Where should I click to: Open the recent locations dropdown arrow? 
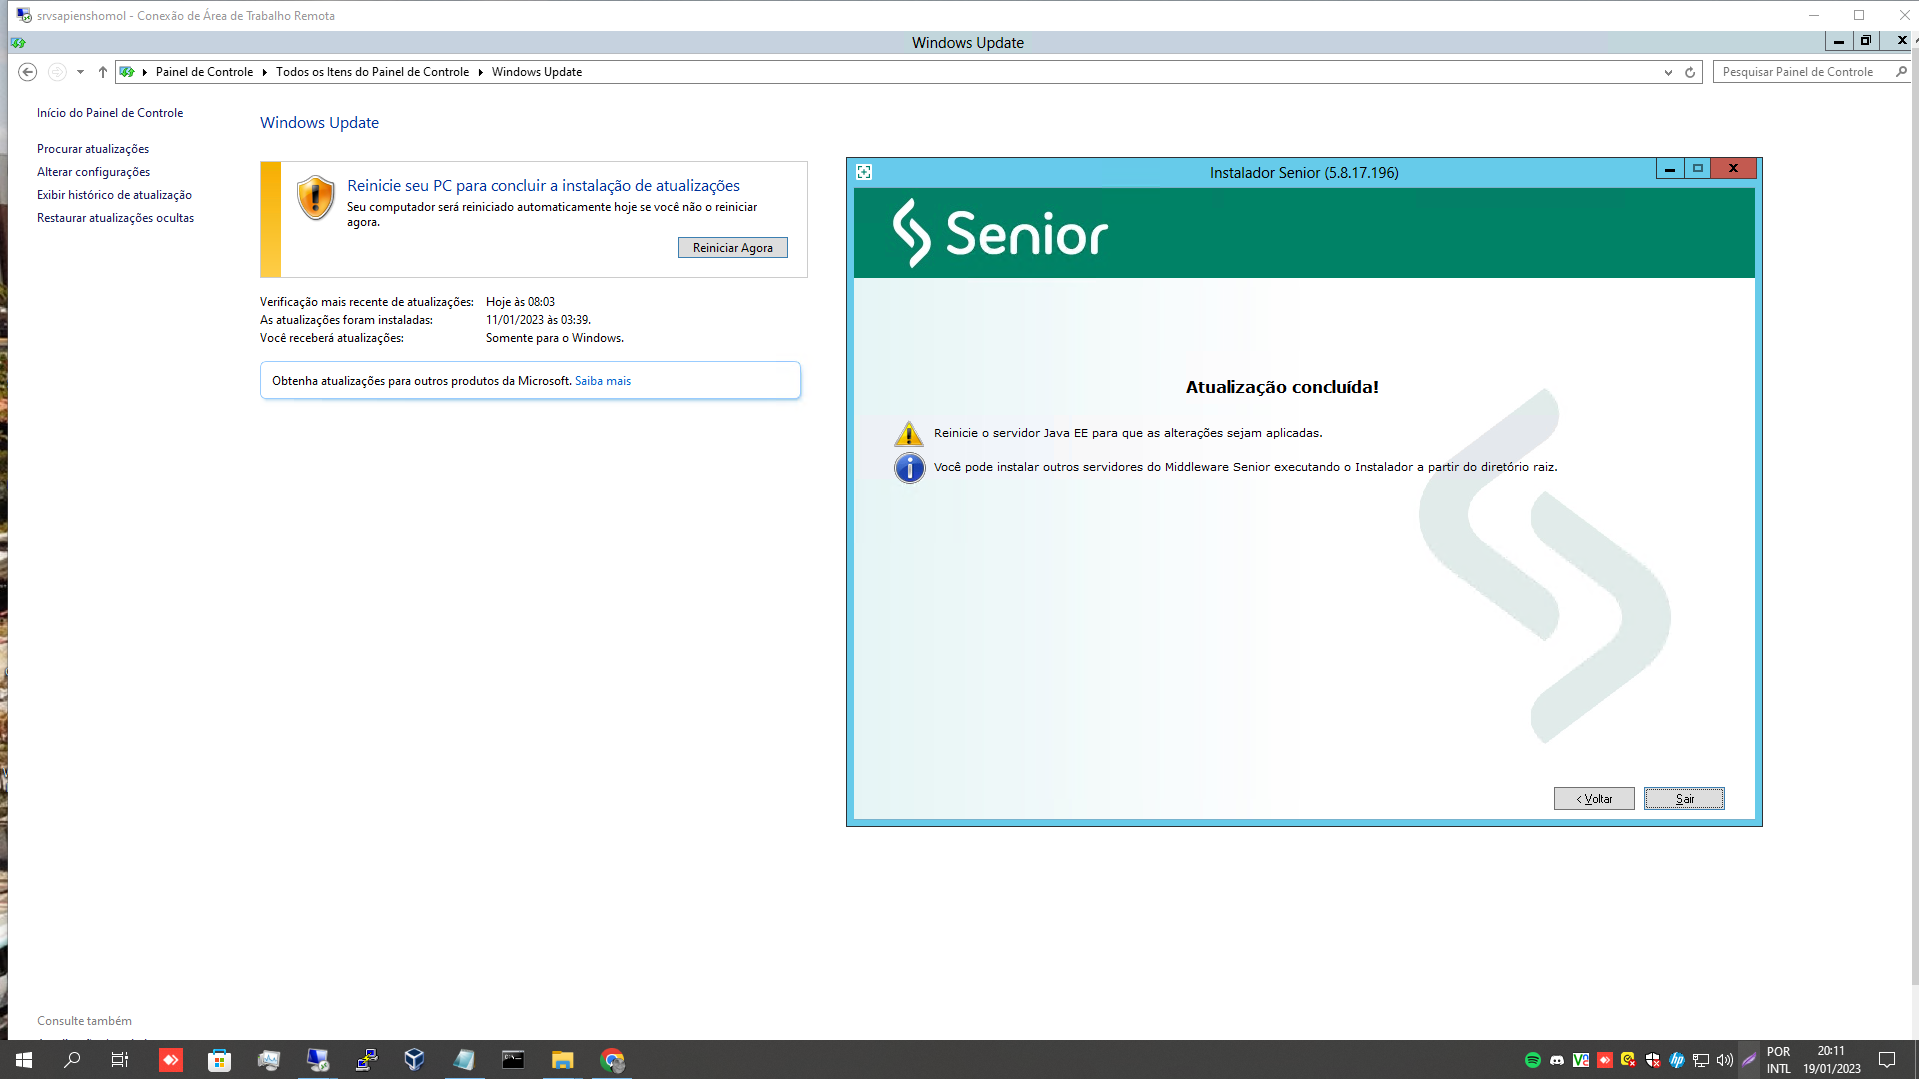(80, 72)
